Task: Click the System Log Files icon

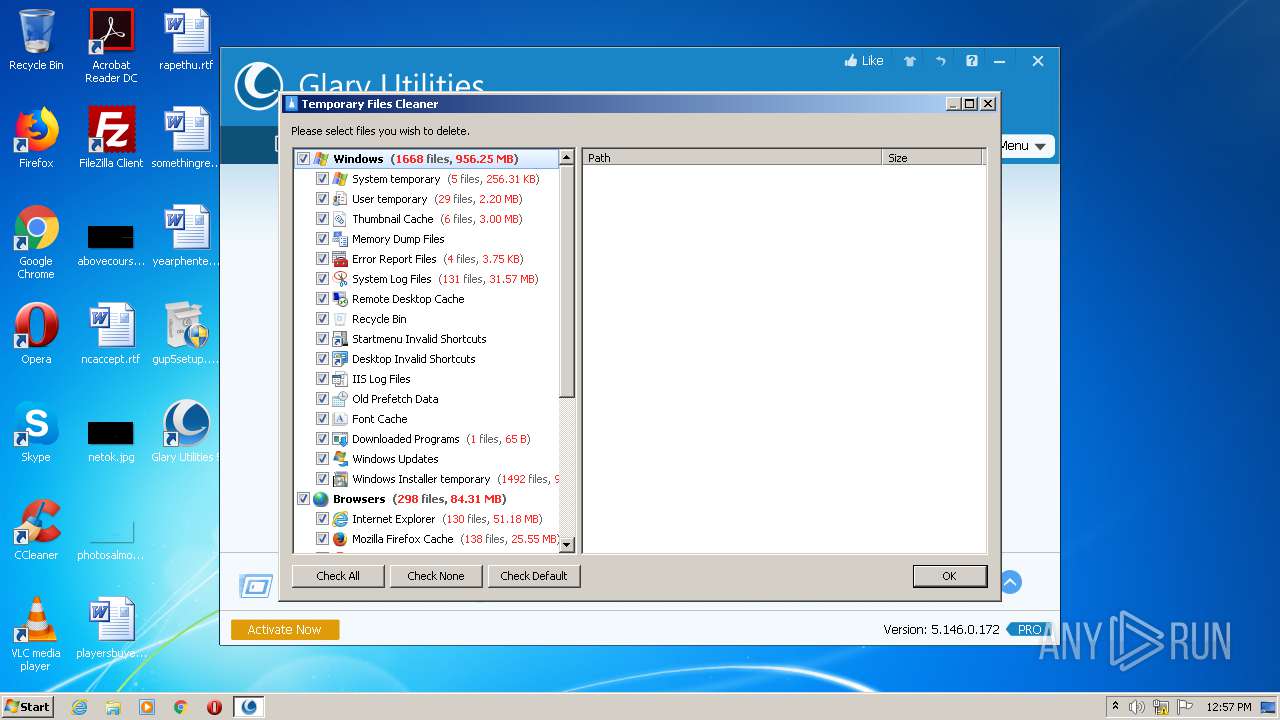Action: pyautogui.click(x=340, y=279)
